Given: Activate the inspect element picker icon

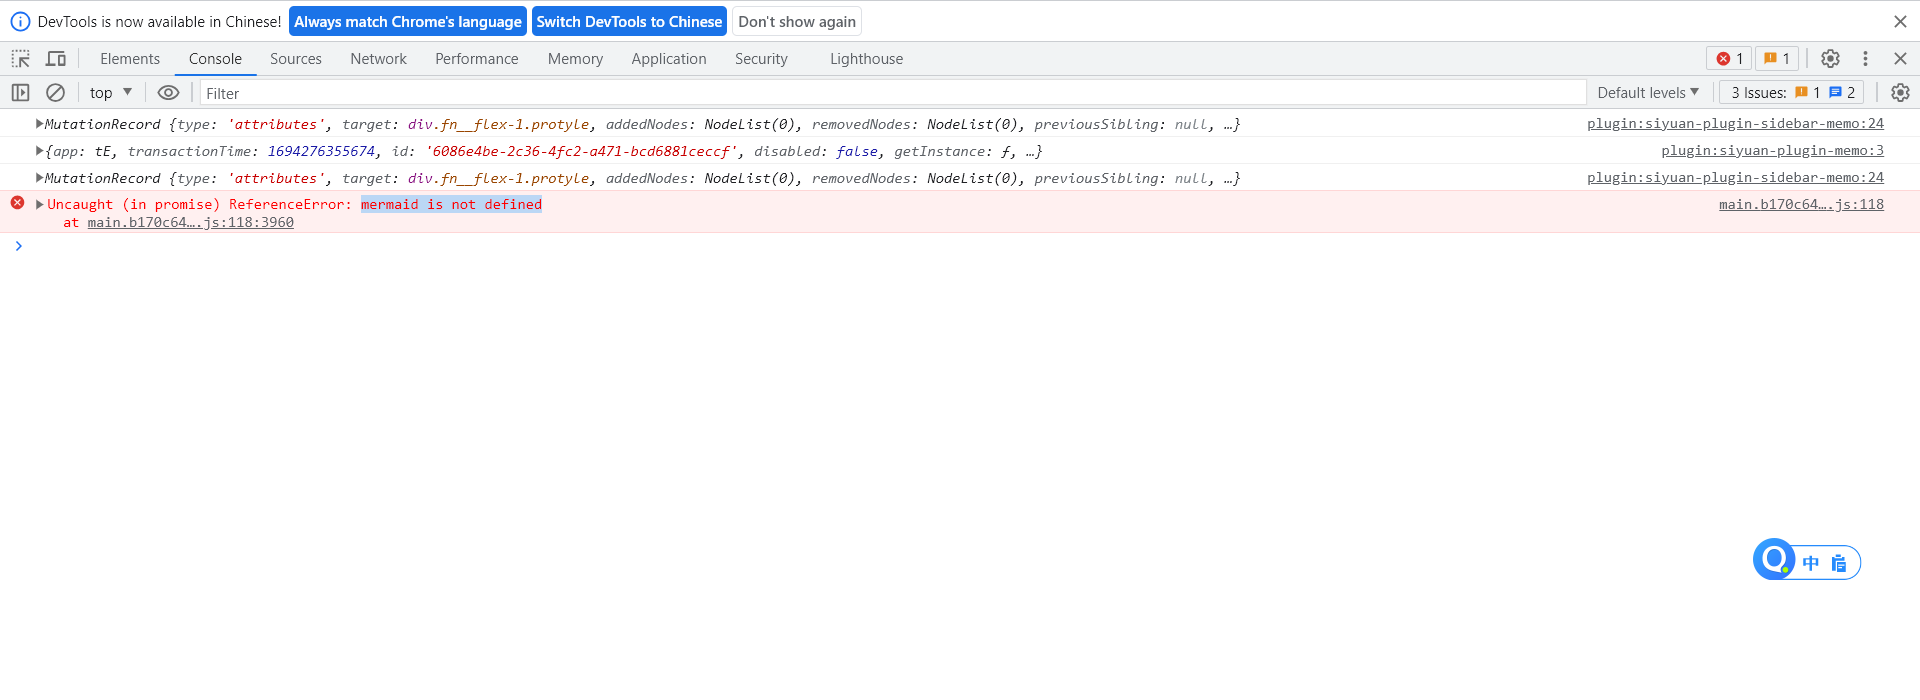Looking at the screenshot, I should (21, 59).
